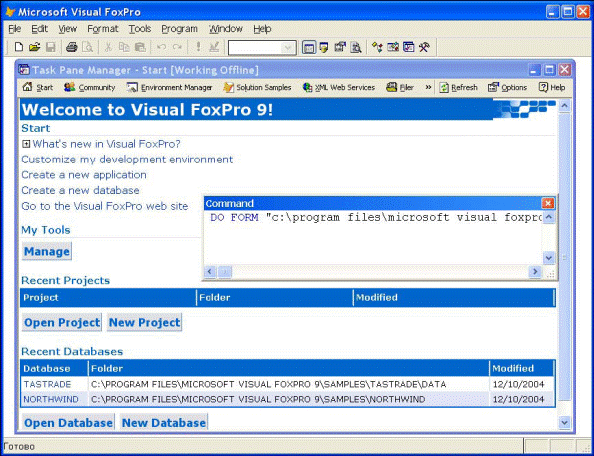Image resolution: width=594 pixels, height=456 pixels.
Task: Click Help in Task Pane Manager toolbar
Action: click(552, 87)
